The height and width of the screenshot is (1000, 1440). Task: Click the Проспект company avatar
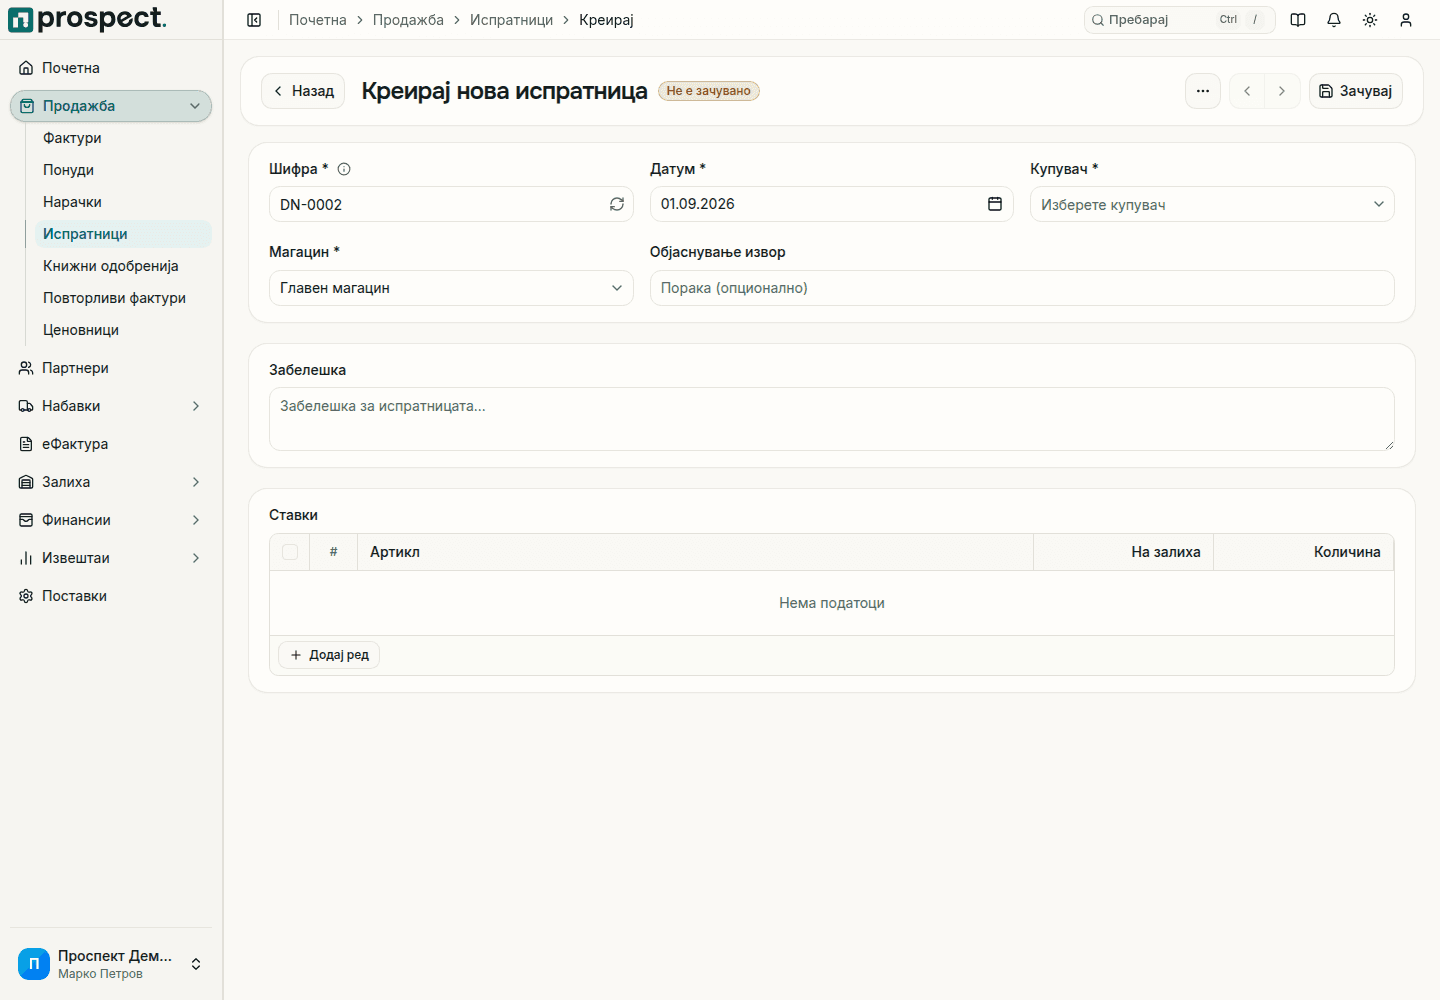pyautogui.click(x=34, y=964)
